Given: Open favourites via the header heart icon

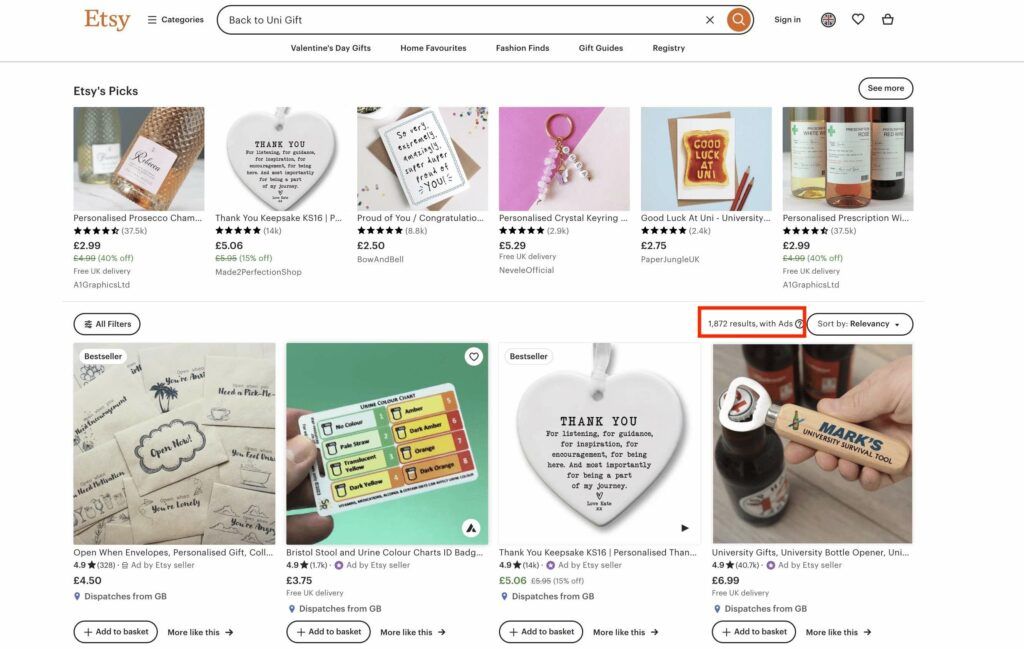Looking at the screenshot, I should coord(858,18).
